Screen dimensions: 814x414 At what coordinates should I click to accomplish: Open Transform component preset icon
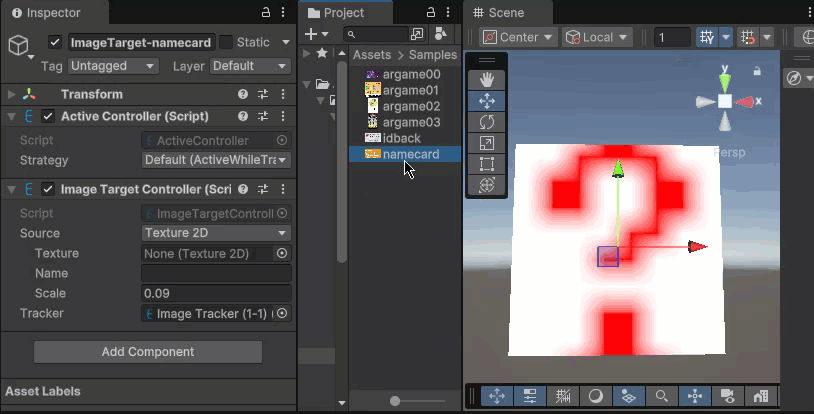click(263, 94)
